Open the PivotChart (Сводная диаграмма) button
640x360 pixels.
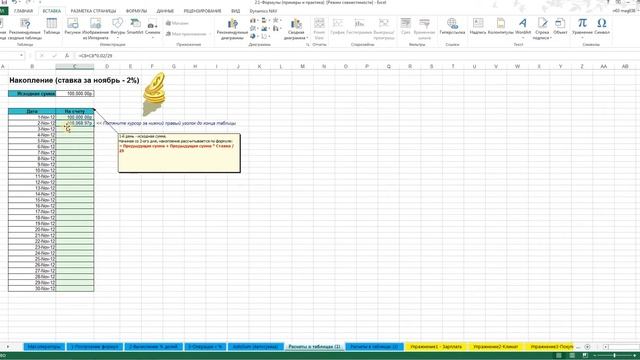coord(296,29)
